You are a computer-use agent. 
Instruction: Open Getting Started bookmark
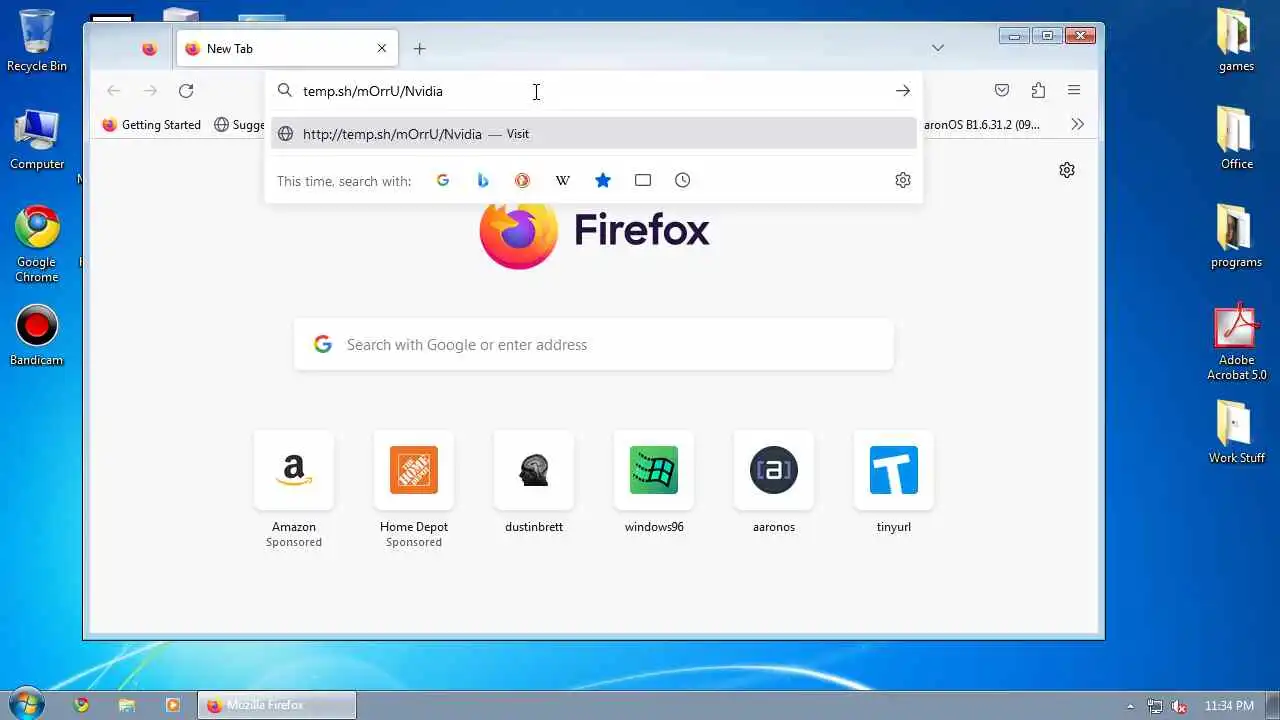152,125
